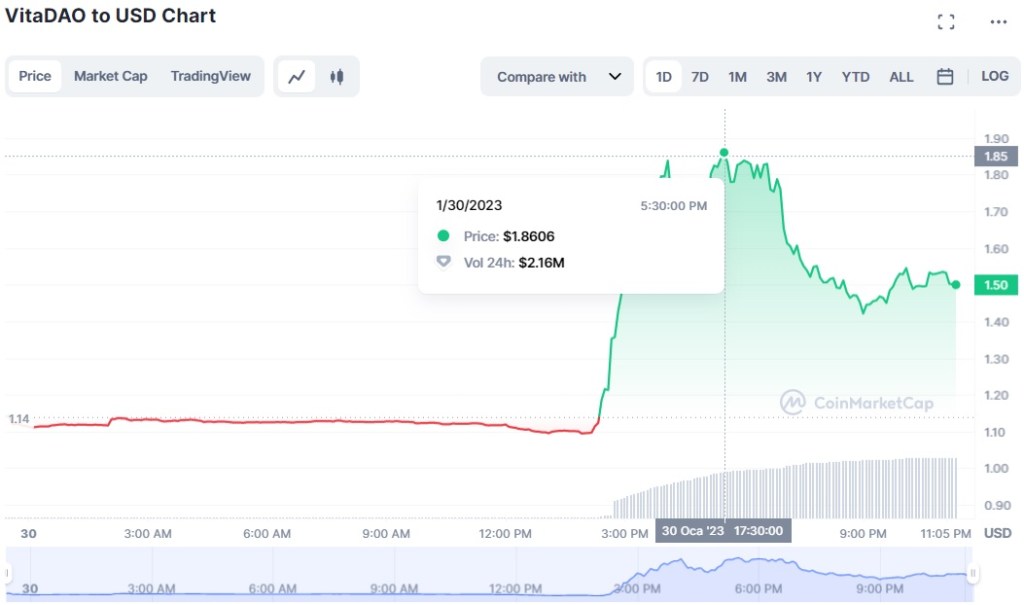Select the Price tab
Screen dimensions: 1024x605
[35, 76]
